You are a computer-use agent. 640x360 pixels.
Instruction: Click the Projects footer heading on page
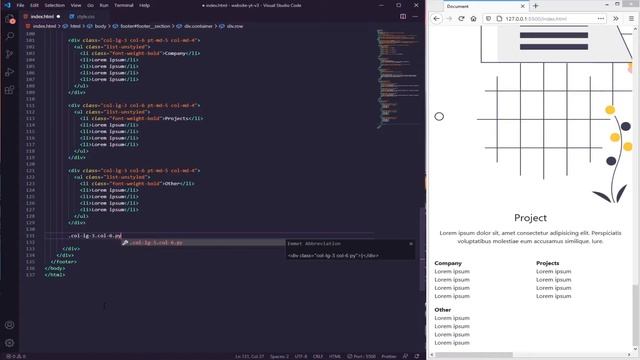[547, 263]
